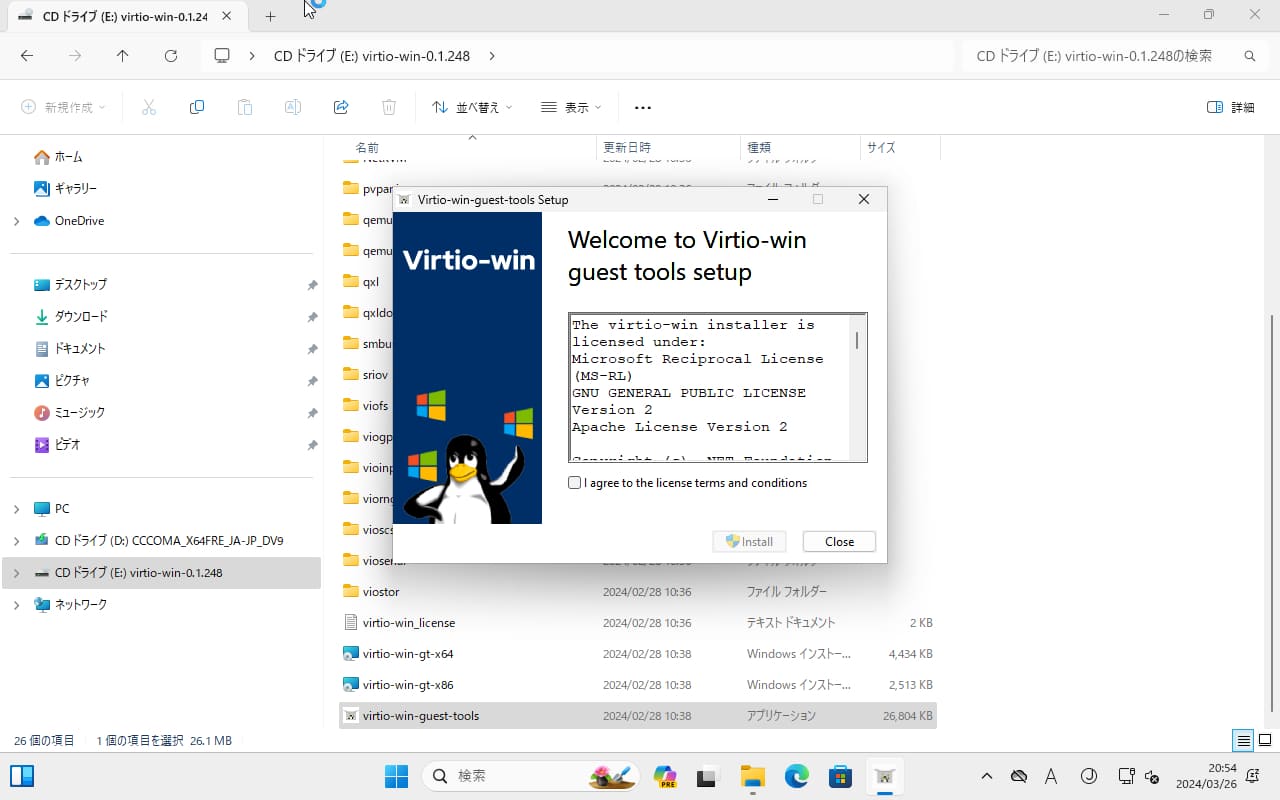Open the taskbar widgets panel icon
This screenshot has height=800, width=1280.
pyautogui.click(x=22, y=776)
